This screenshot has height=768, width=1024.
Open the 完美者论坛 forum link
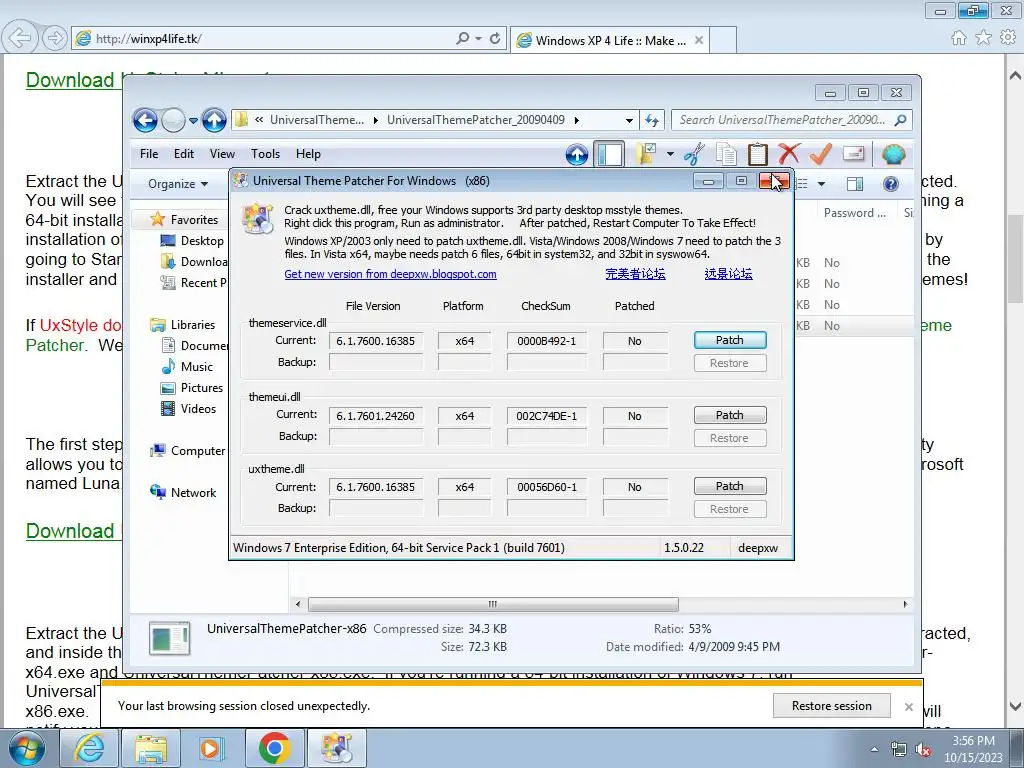pyautogui.click(x=635, y=274)
